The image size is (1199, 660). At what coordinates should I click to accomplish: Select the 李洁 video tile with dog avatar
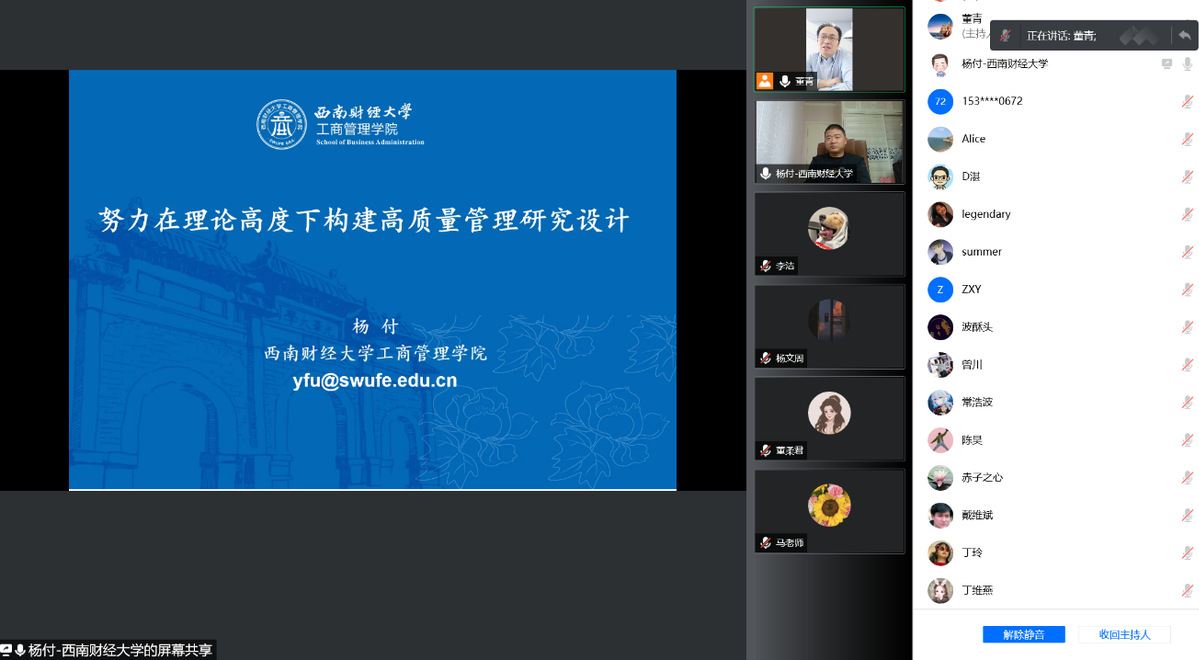click(x=829, y=233)
